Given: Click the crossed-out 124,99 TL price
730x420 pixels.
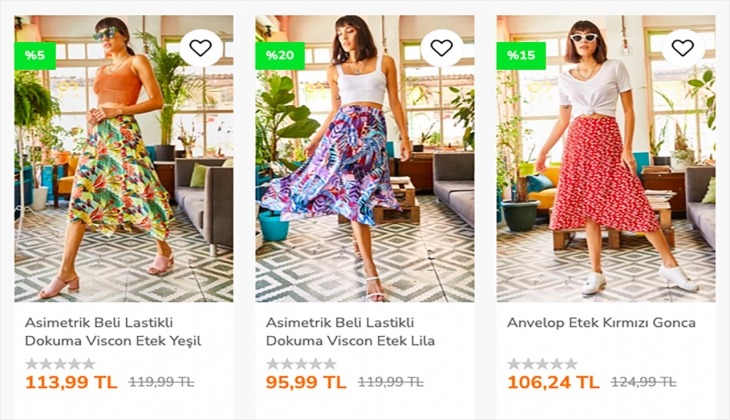Looking at the screenshot, I should (643, 382).
